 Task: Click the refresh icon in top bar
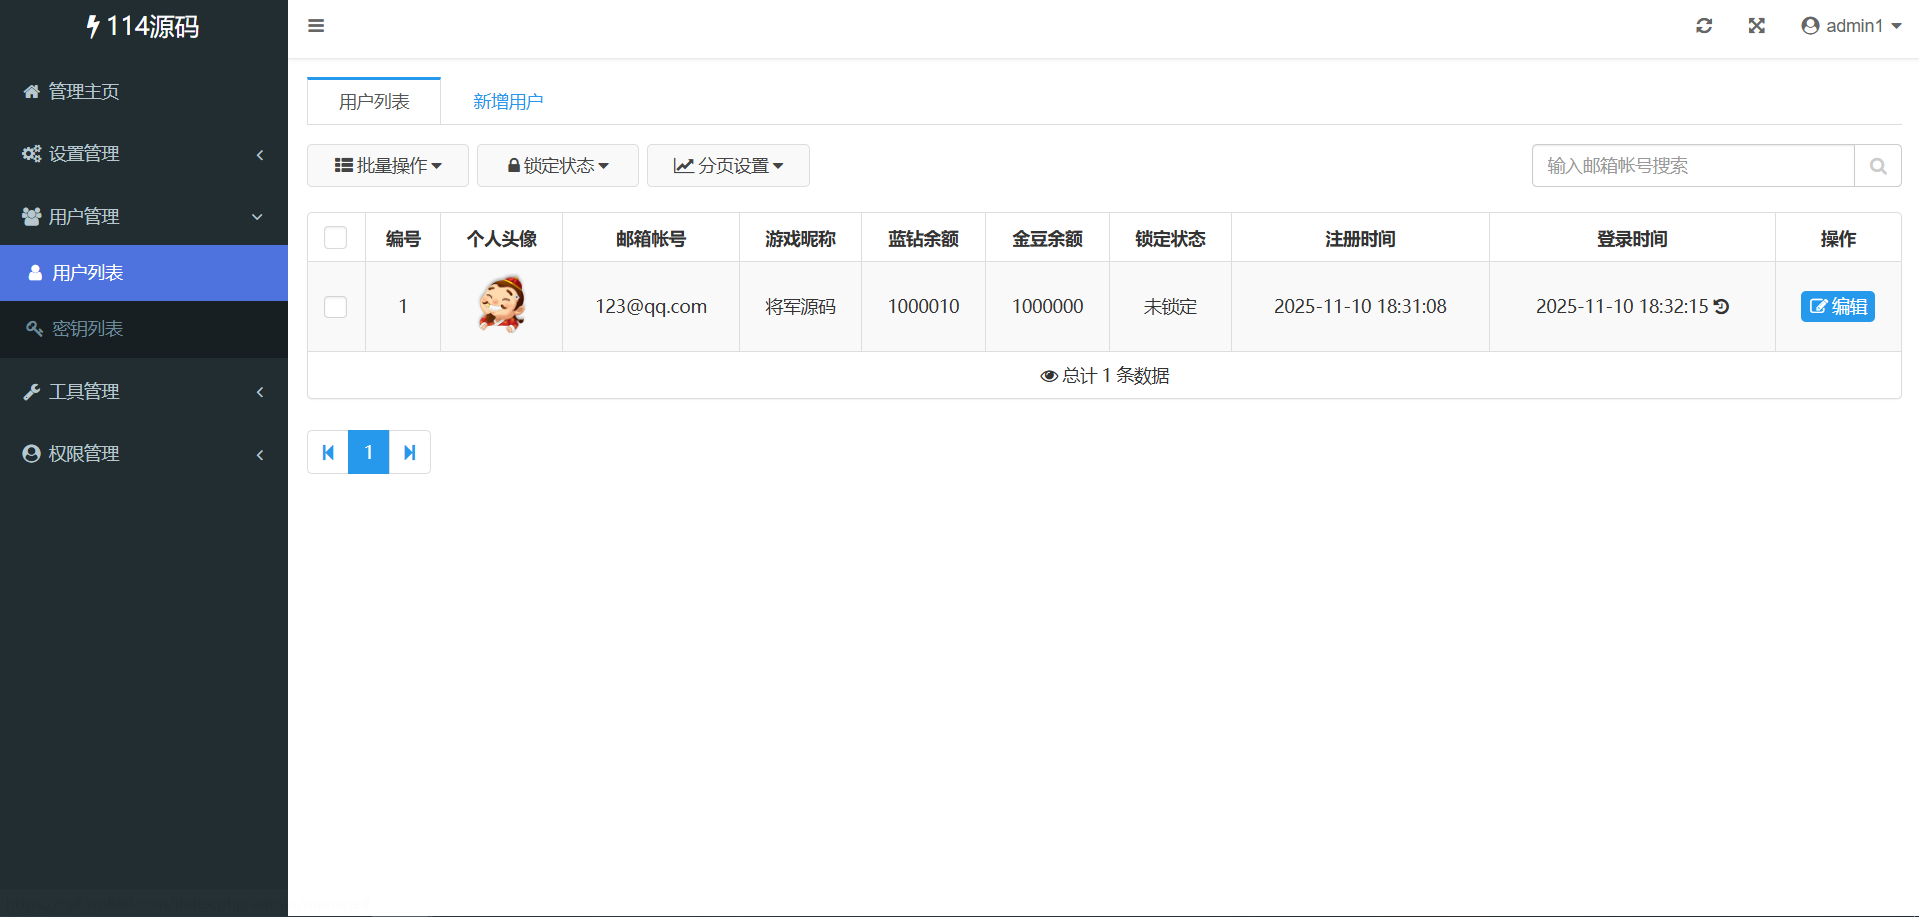click(1704, 26)
